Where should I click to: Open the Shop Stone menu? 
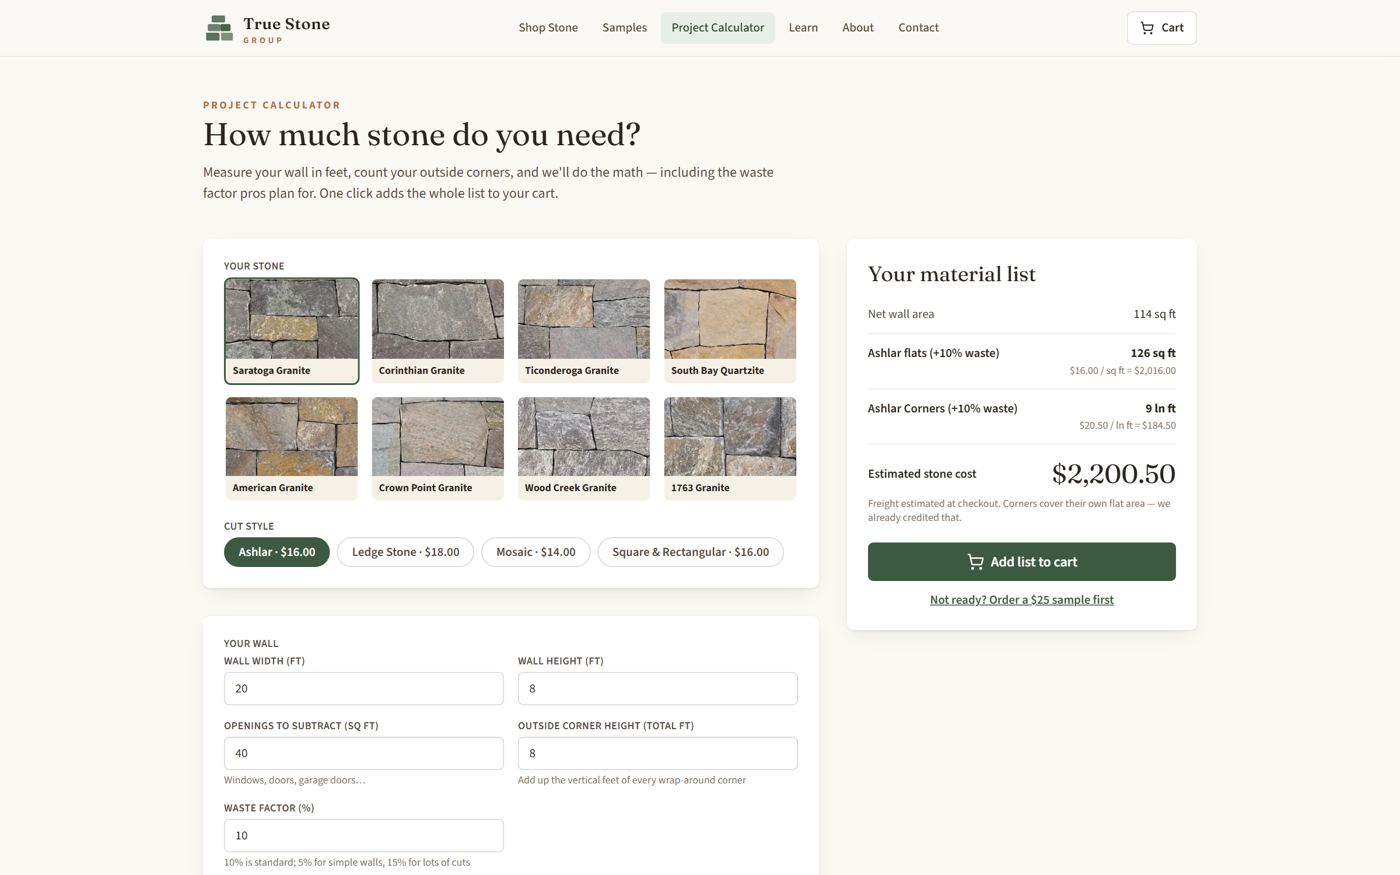pos(548,28)
